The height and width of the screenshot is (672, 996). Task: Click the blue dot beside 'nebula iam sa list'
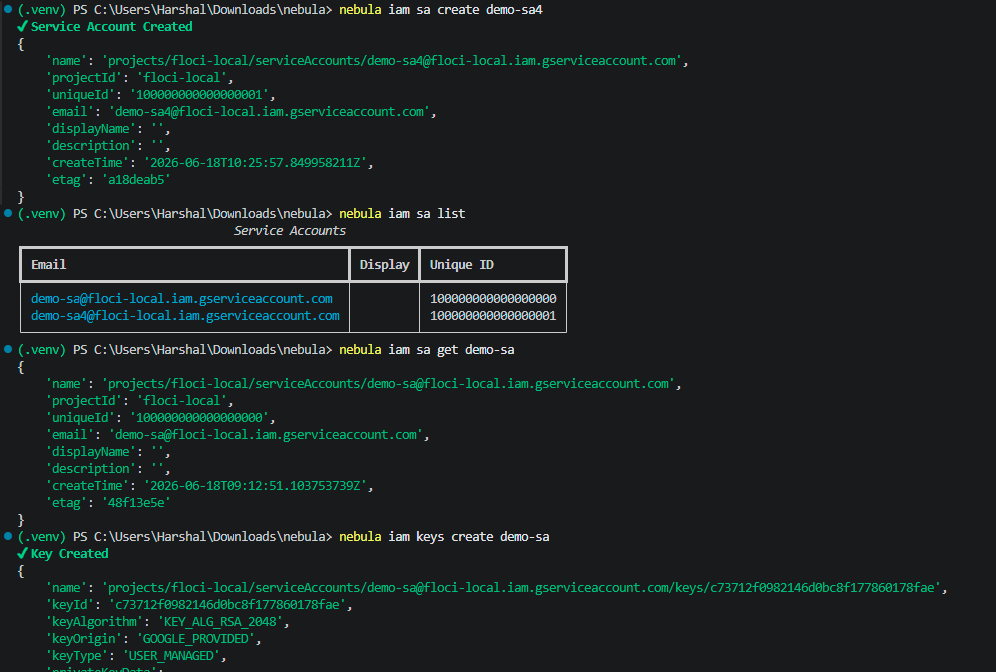8,213
